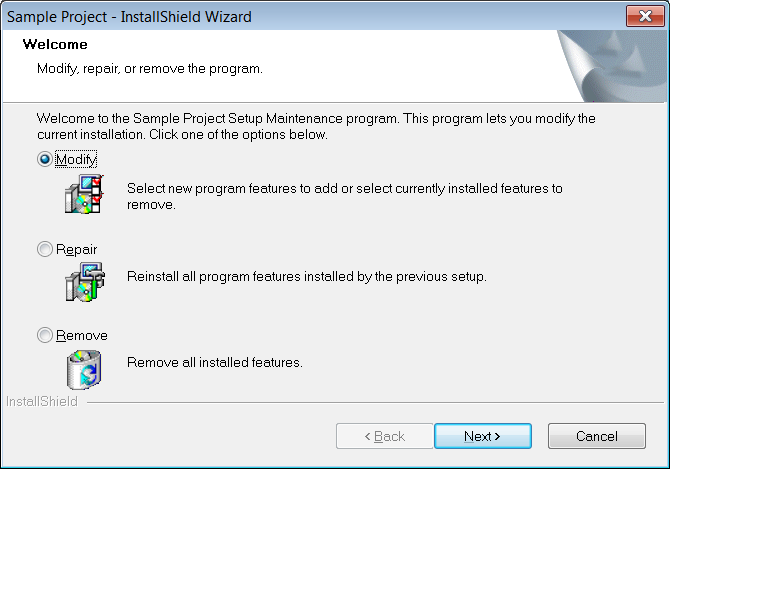Click the InstallShield brand label
Image resolution: width=768 pixels, height=614 pixels.
click(42, 401)
